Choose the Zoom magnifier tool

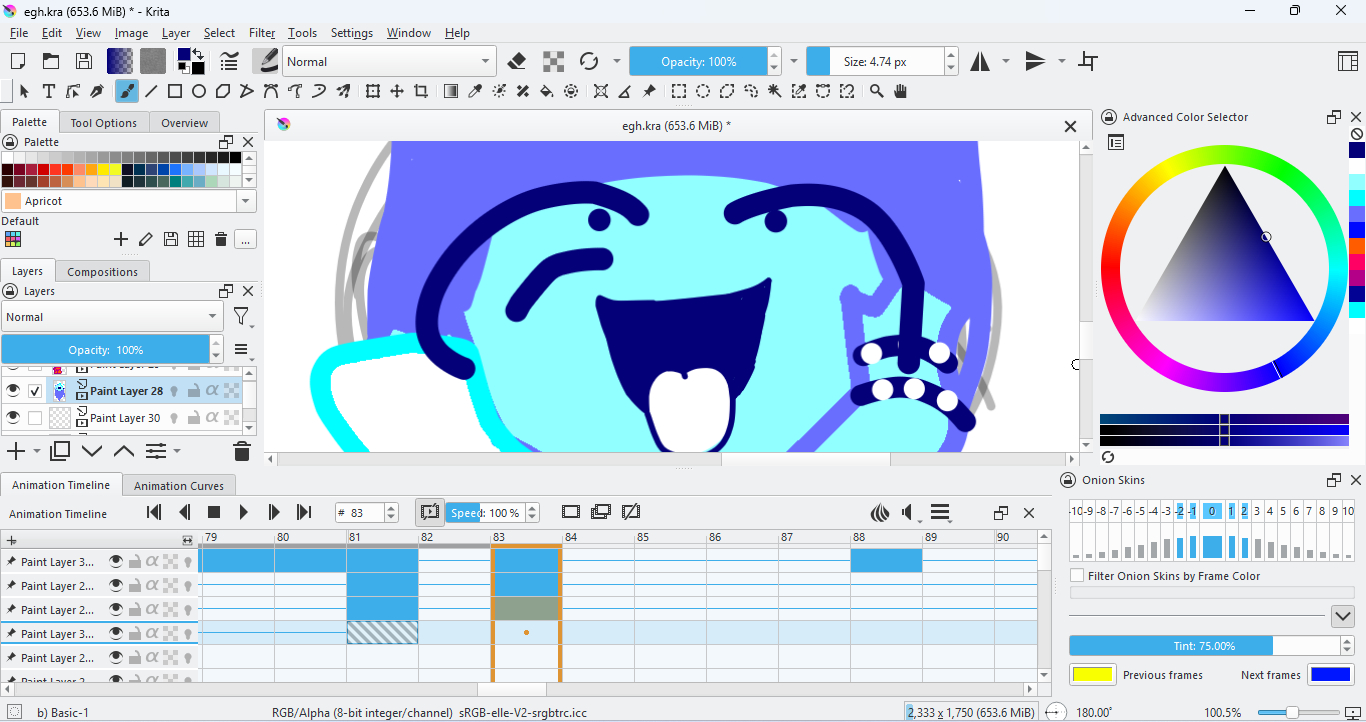876,91
